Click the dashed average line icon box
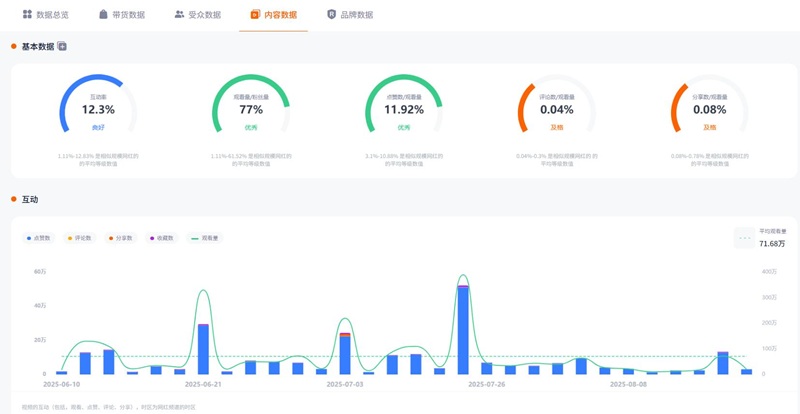Image resolution: width=800 pixels, height=414 pixels. coord(744,237)
